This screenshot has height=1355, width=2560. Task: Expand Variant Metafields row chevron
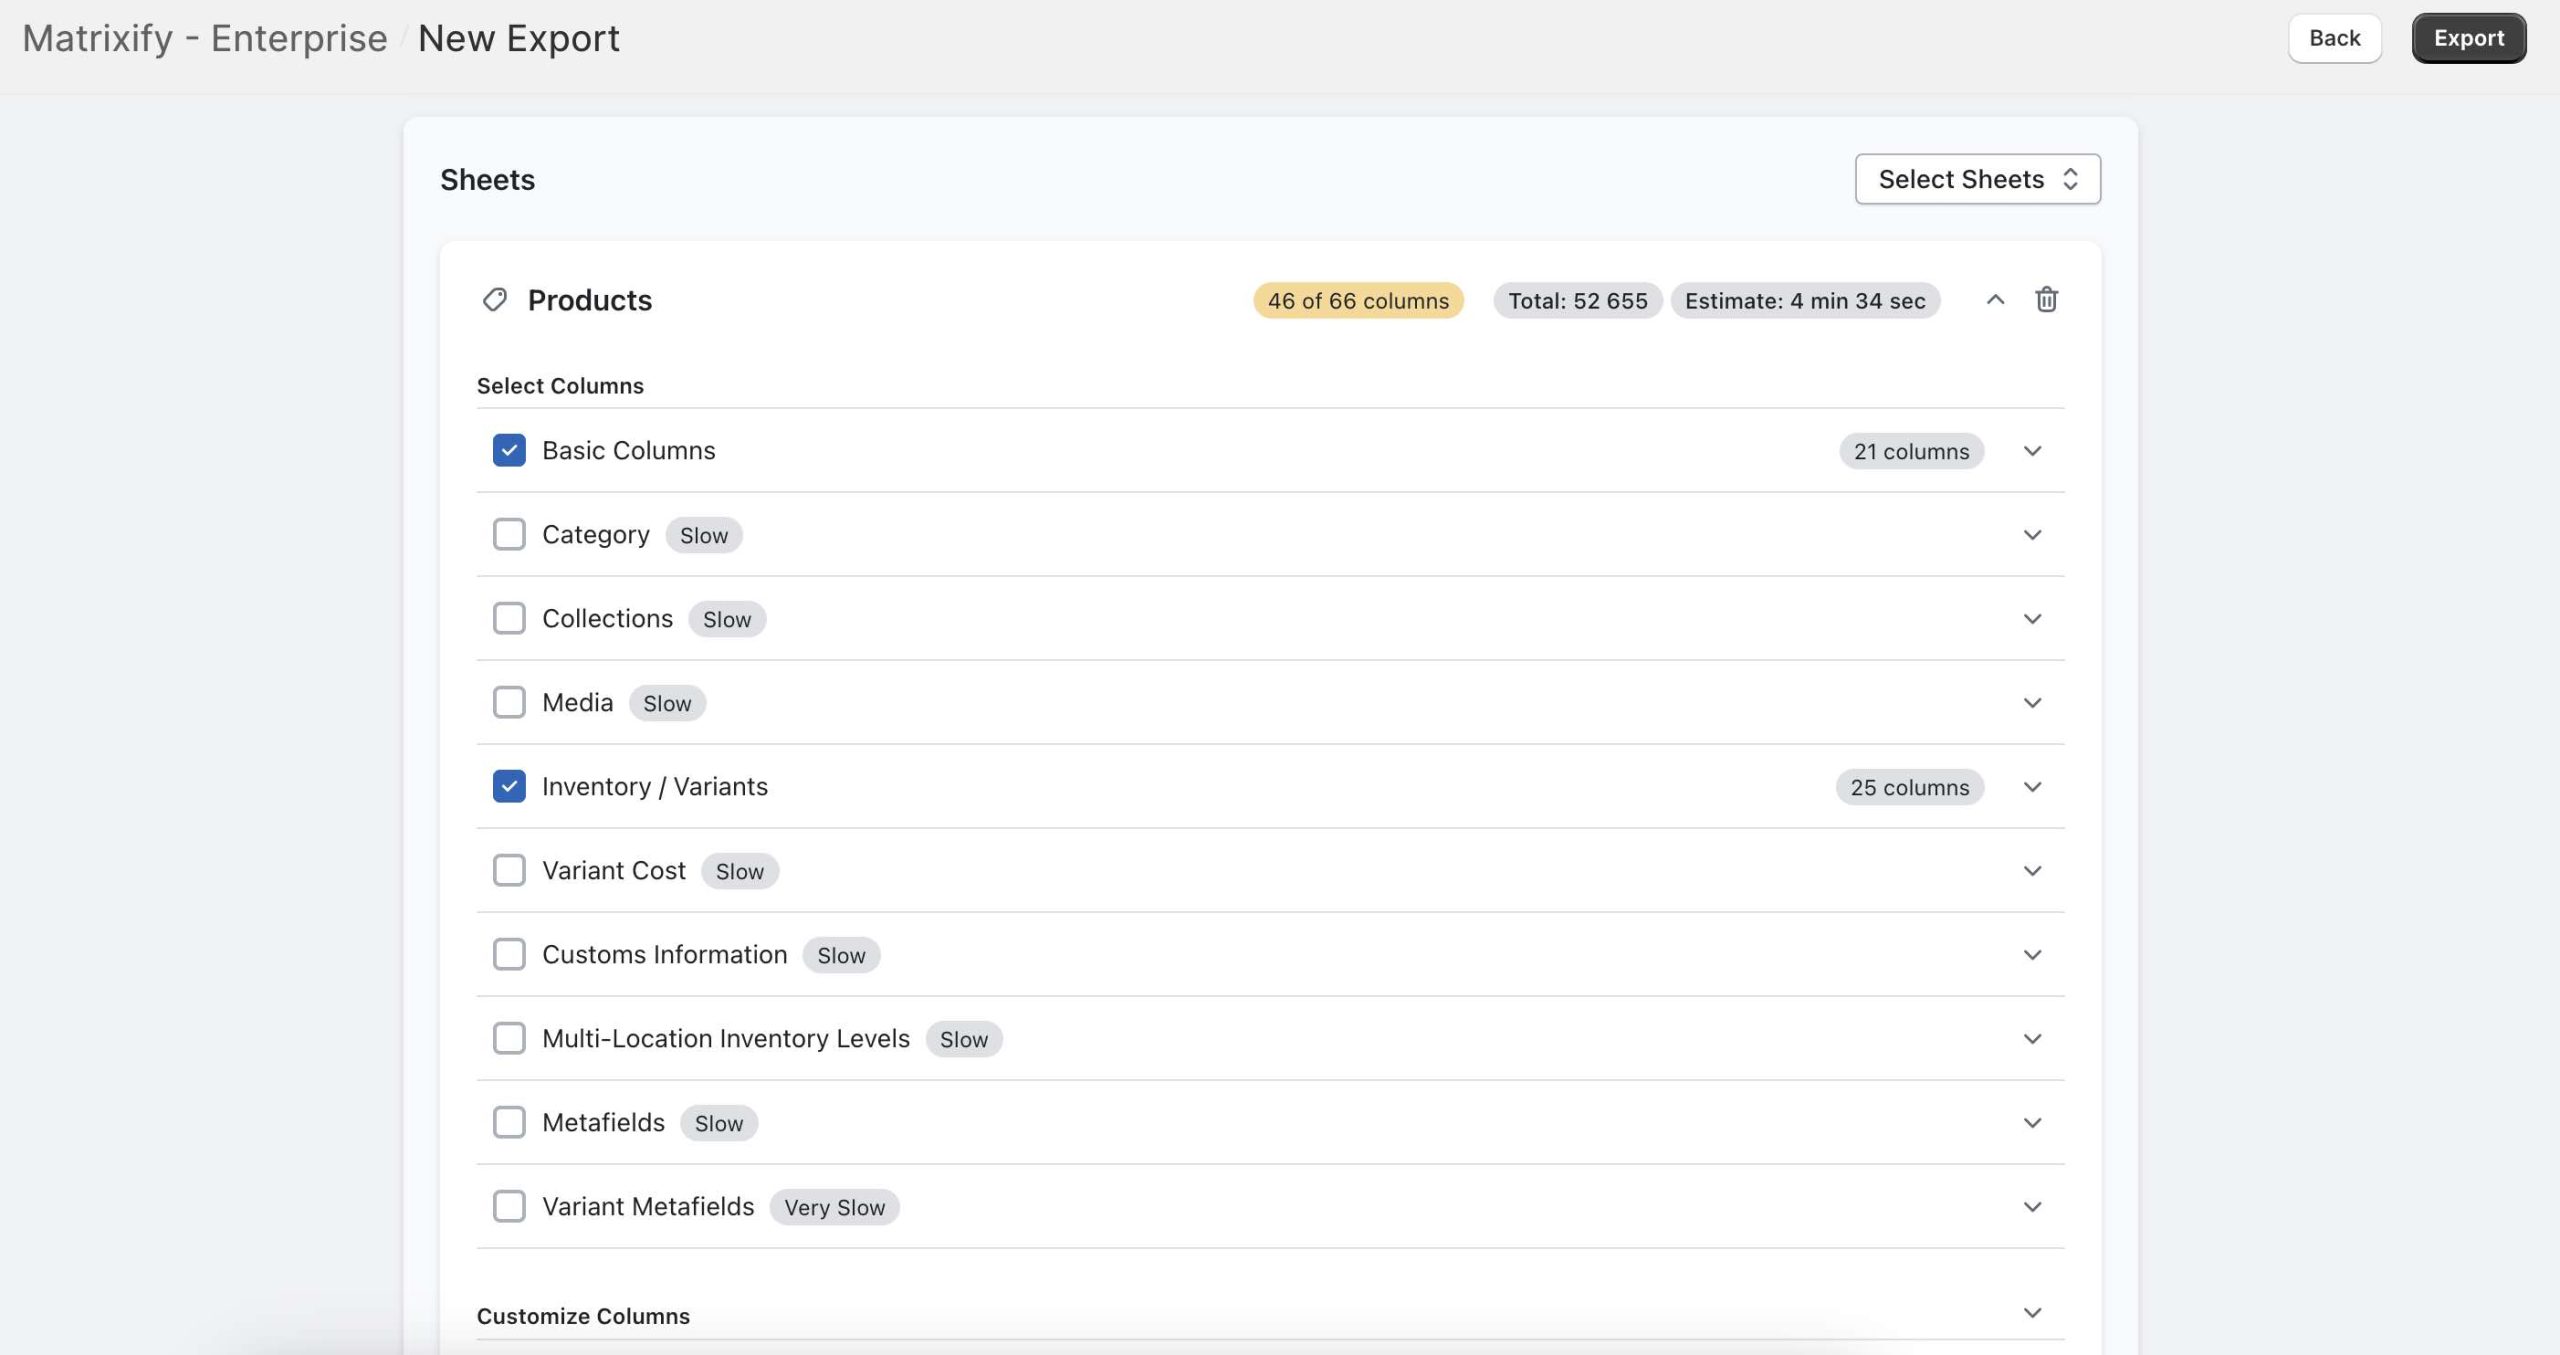[x=2032, y=1207]
